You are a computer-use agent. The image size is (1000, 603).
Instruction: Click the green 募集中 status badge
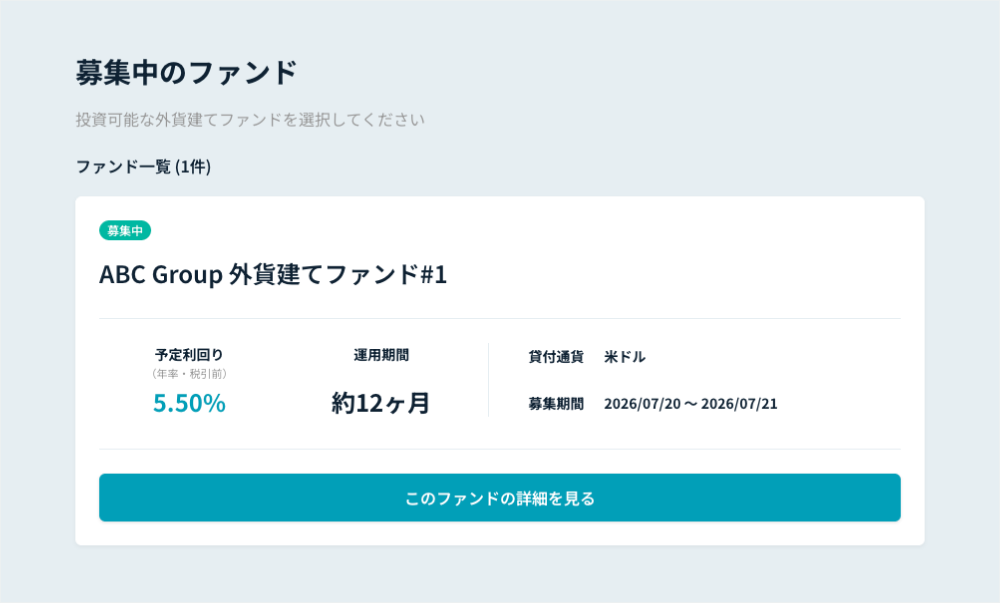(125, 230)
